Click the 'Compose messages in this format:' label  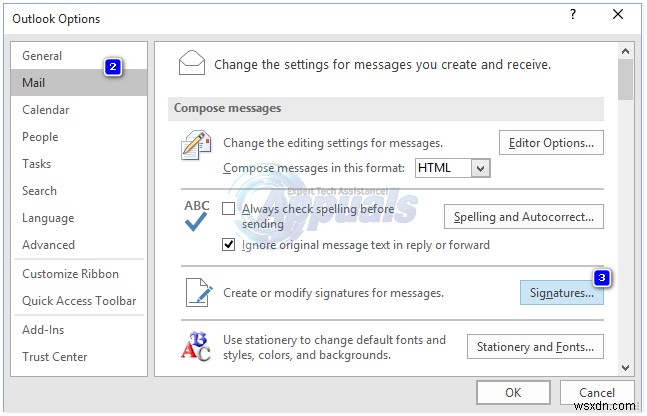click(x=314, y=168)
